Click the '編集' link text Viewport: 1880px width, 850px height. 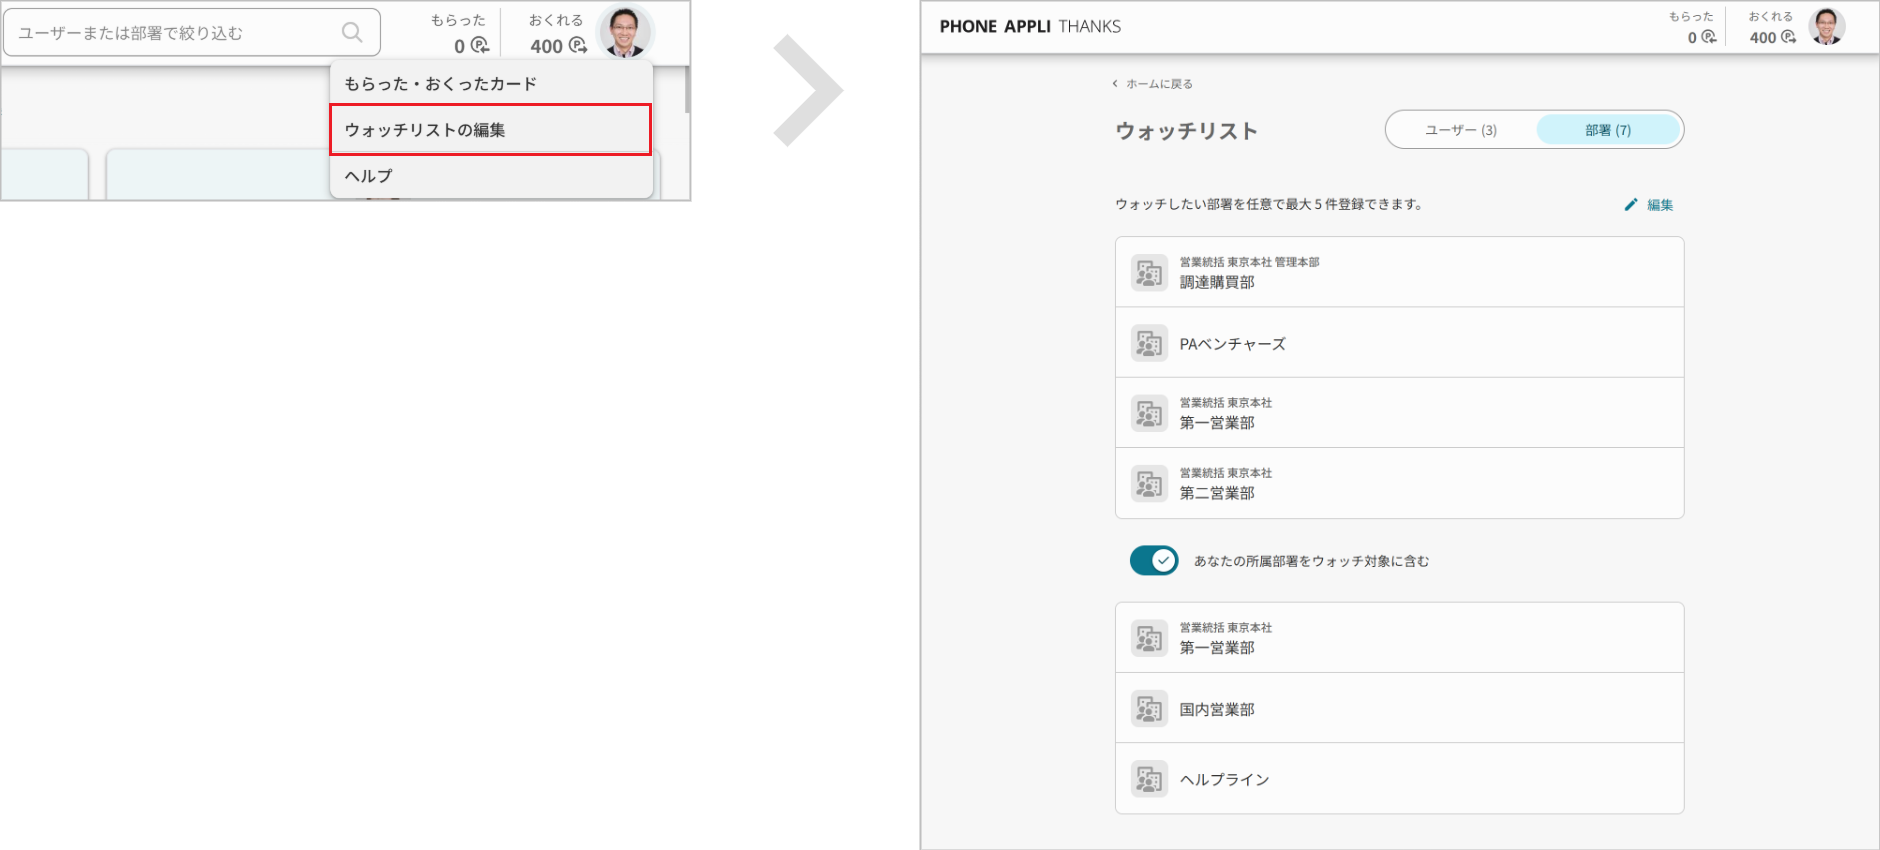click(1660, 205)
